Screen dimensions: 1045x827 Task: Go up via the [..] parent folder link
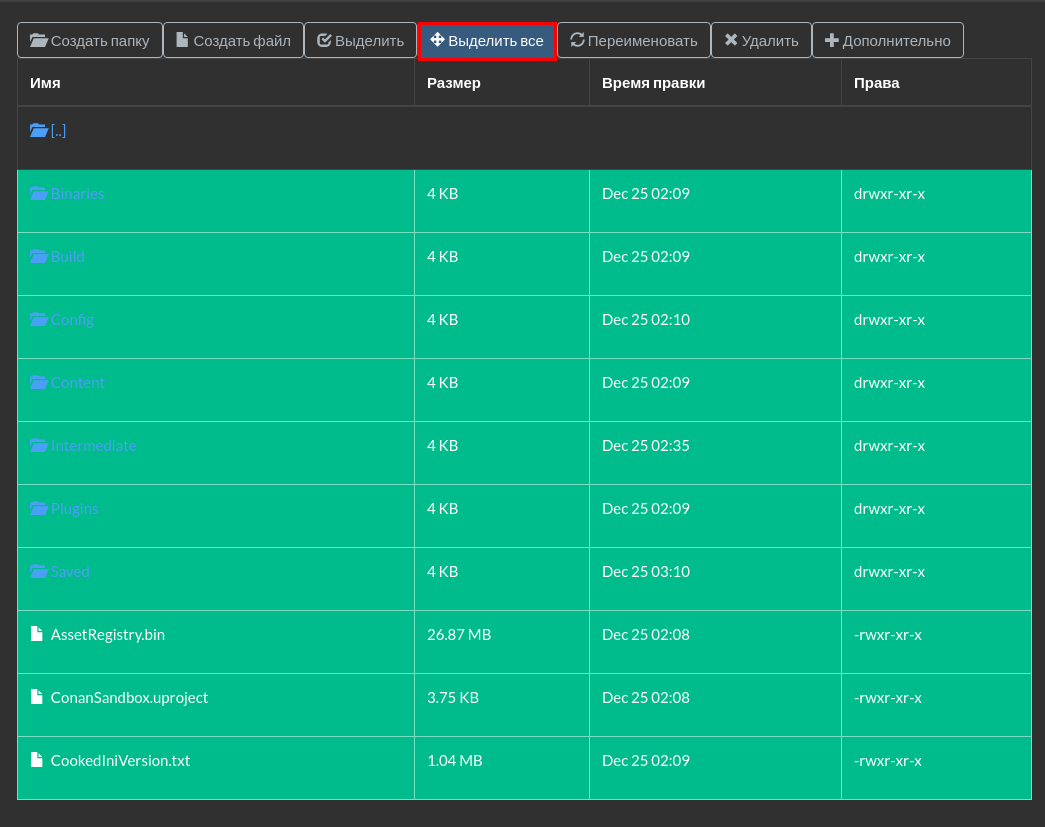click(58, 131)
